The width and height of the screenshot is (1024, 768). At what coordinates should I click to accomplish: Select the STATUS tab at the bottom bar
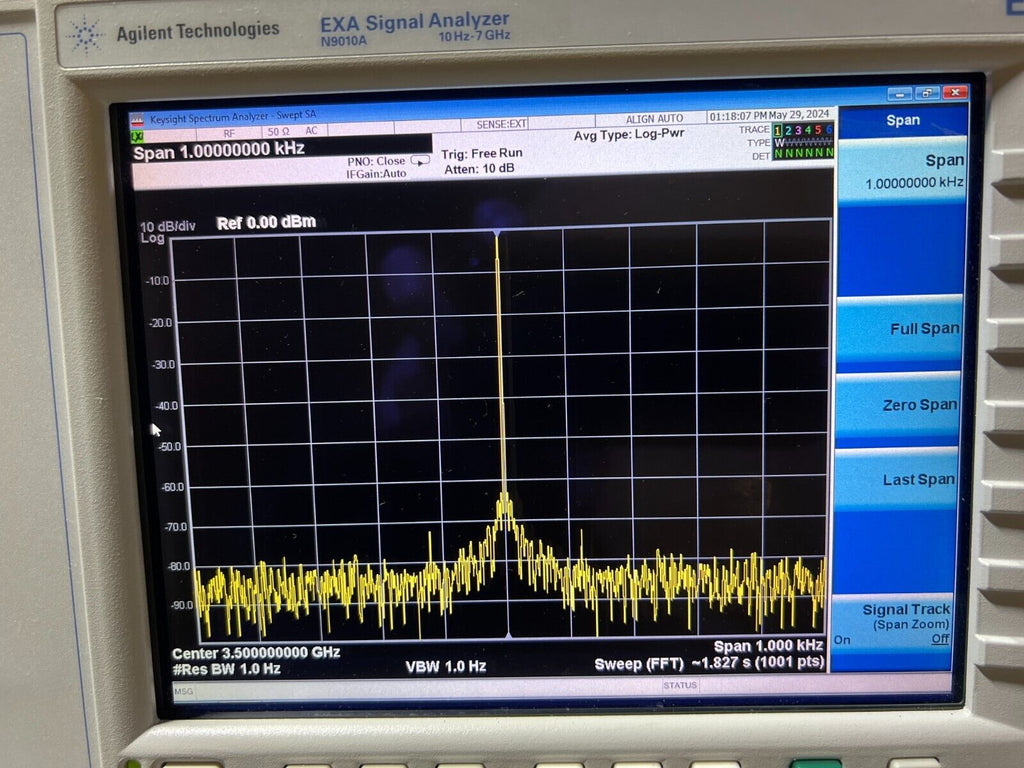pos(681,686)
